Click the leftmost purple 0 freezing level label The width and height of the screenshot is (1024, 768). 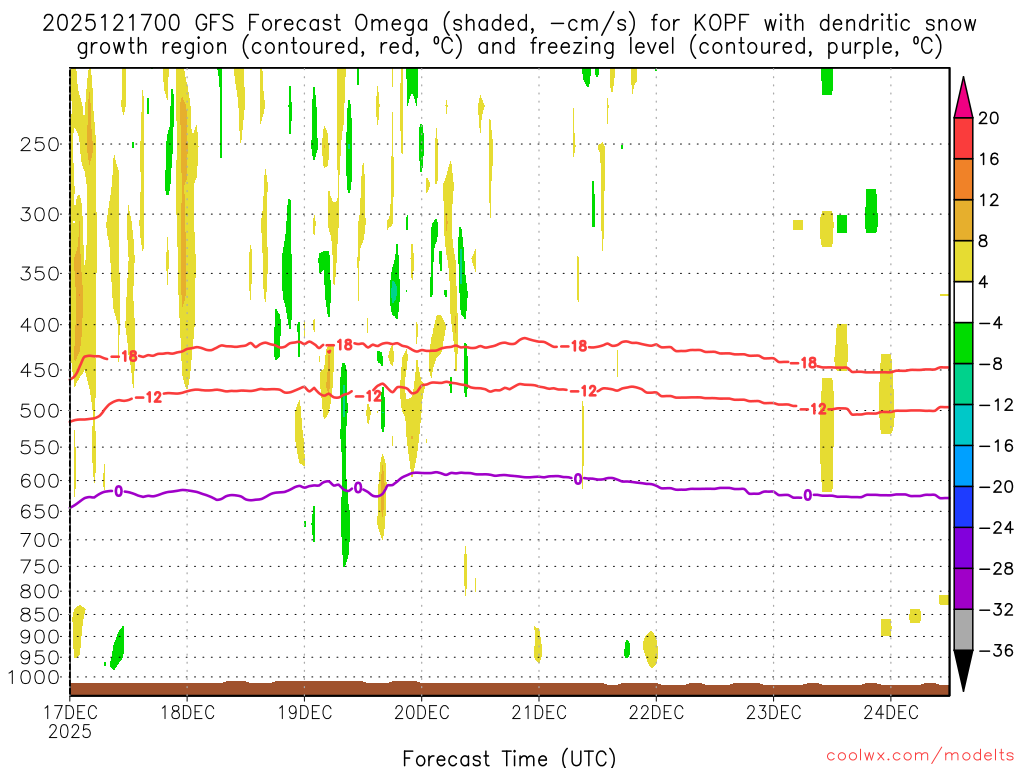click(x=118, y=491)
